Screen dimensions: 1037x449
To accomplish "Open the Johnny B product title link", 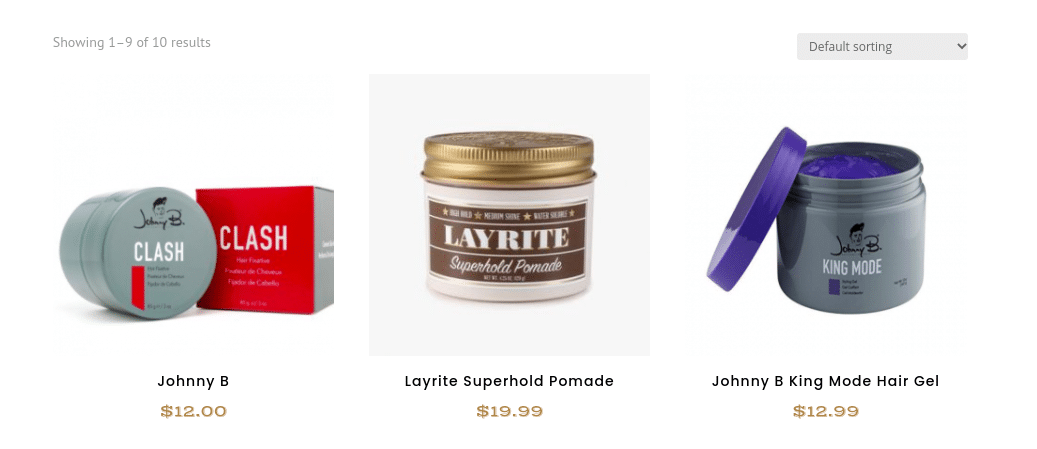I will (193, 381).
